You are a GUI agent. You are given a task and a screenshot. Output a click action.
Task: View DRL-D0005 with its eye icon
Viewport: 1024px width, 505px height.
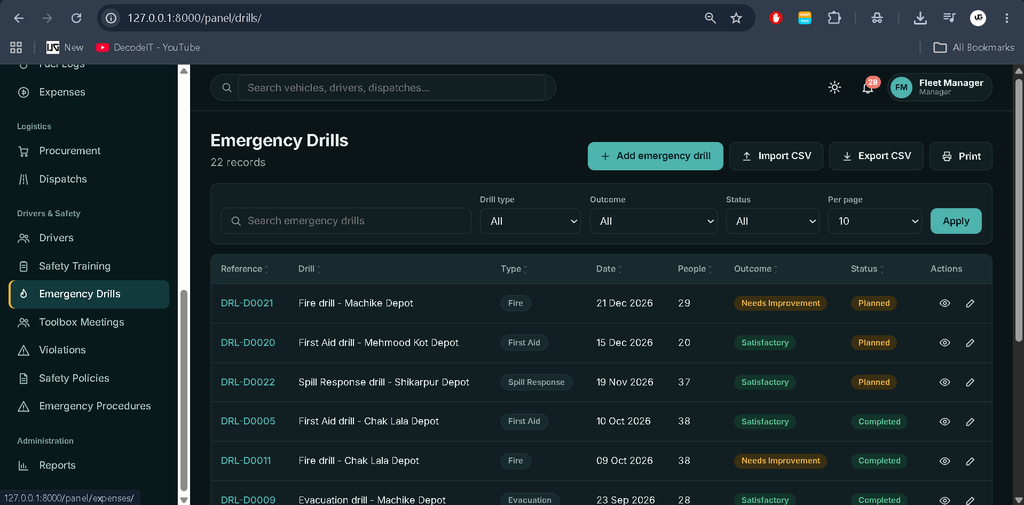tap(944, 421)
